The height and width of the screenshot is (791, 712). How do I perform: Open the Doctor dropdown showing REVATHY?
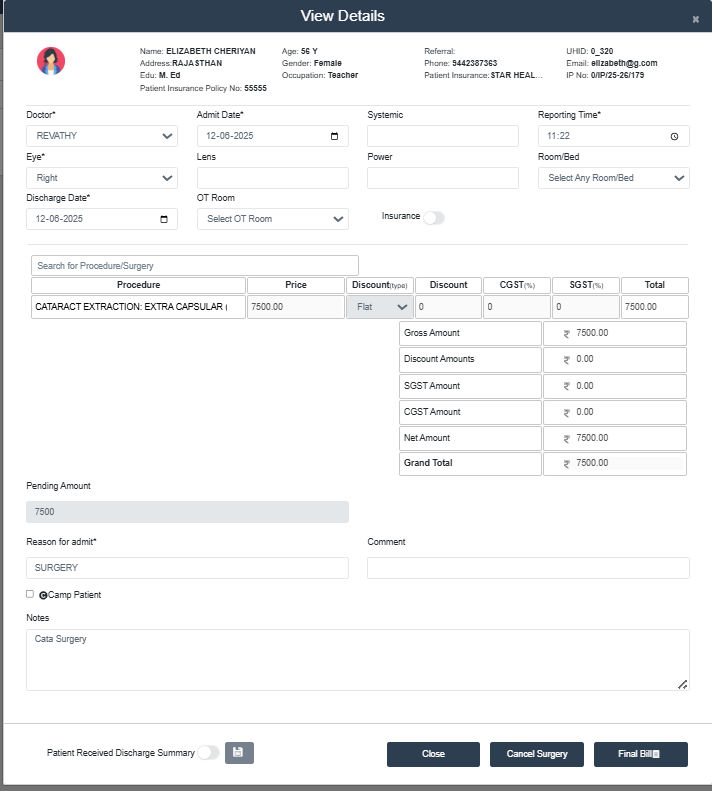coord(102,136)
